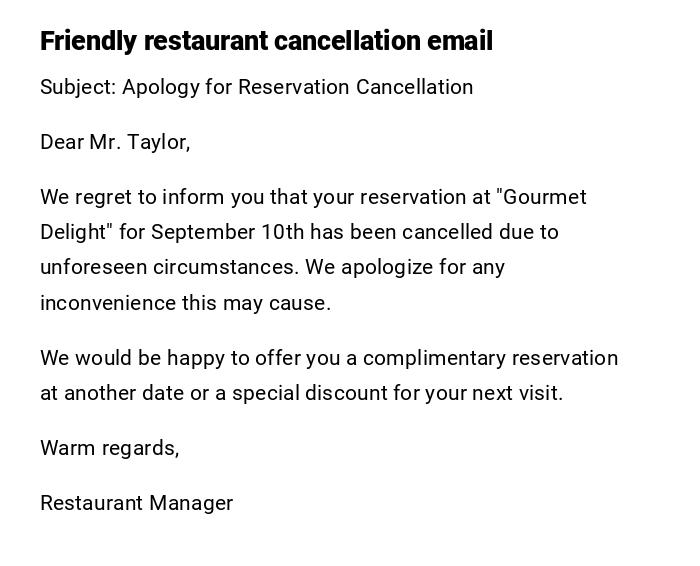Click the word "Subject:" label
Screen dimensions: 700x566
pos(78,87)
